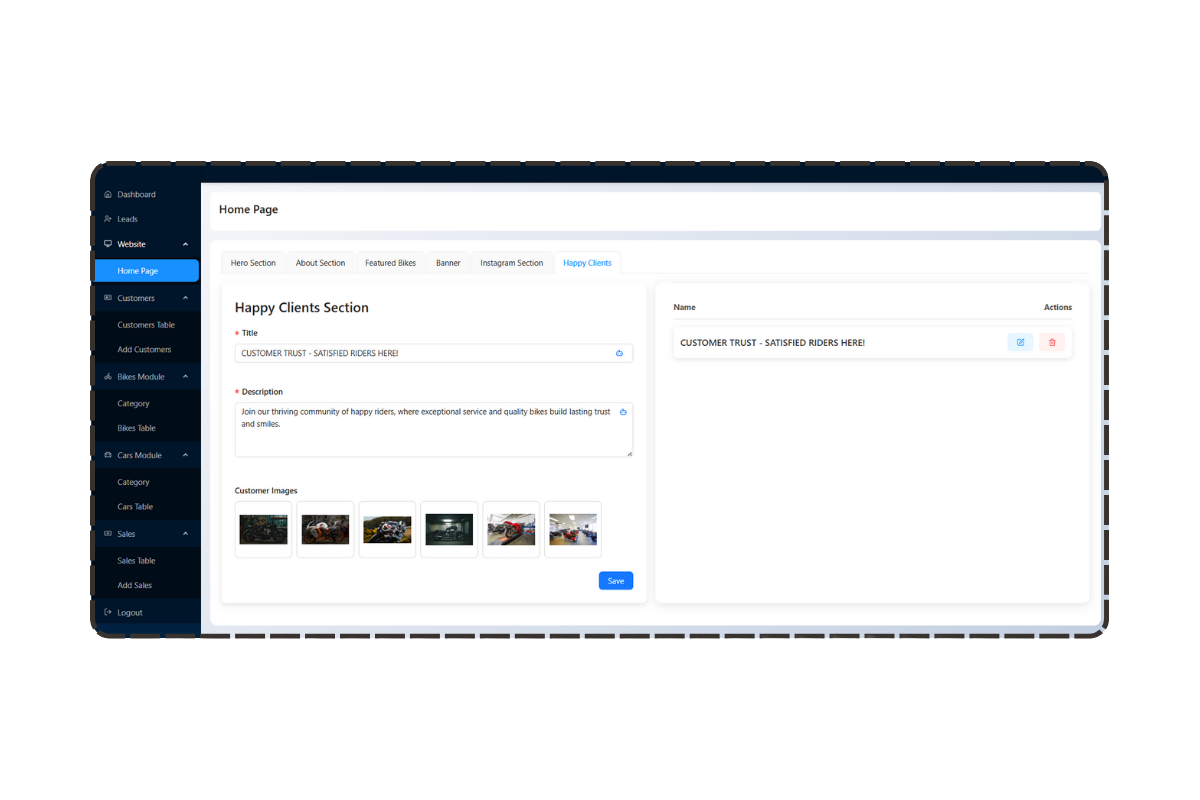This screenshot has width=1200, height=800.
Task: Click the red trash delete icon
Action: tap(1052, 342)
